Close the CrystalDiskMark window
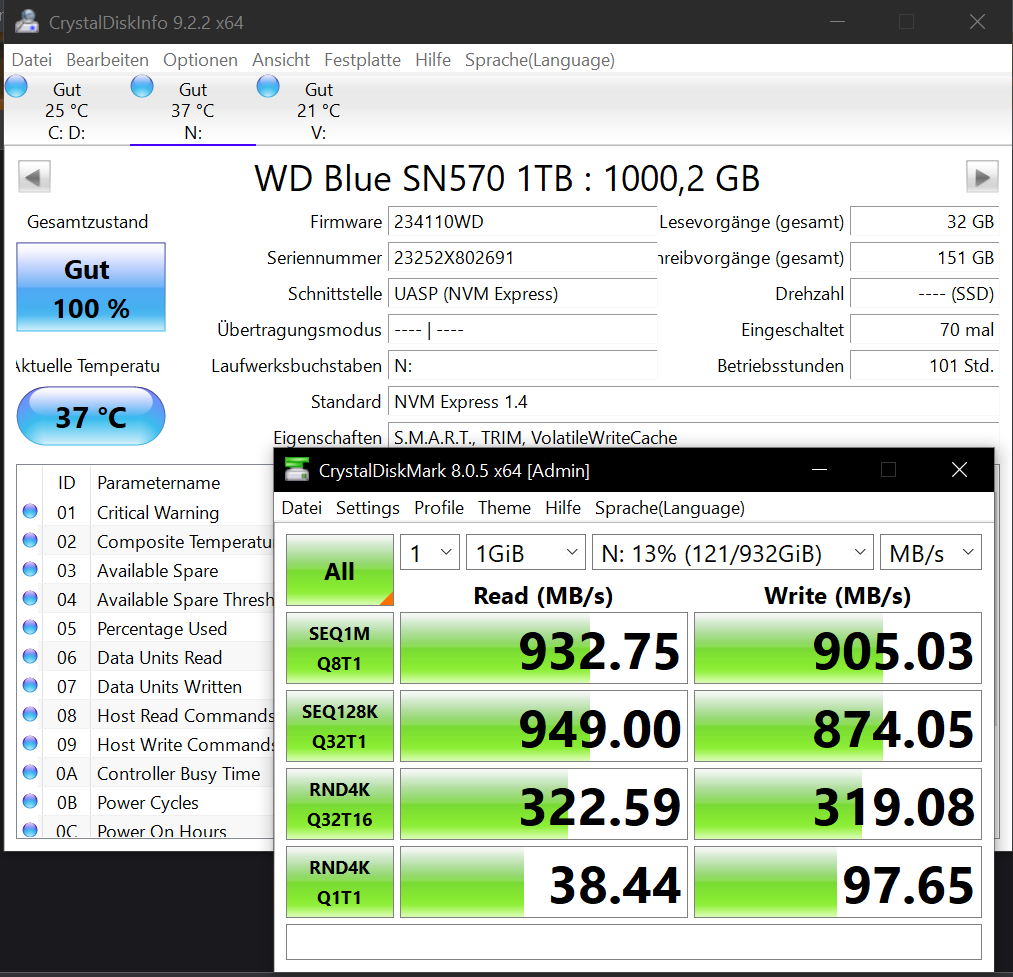Image resolution: width=1013 pixels, height=977 pixels. 959,470
